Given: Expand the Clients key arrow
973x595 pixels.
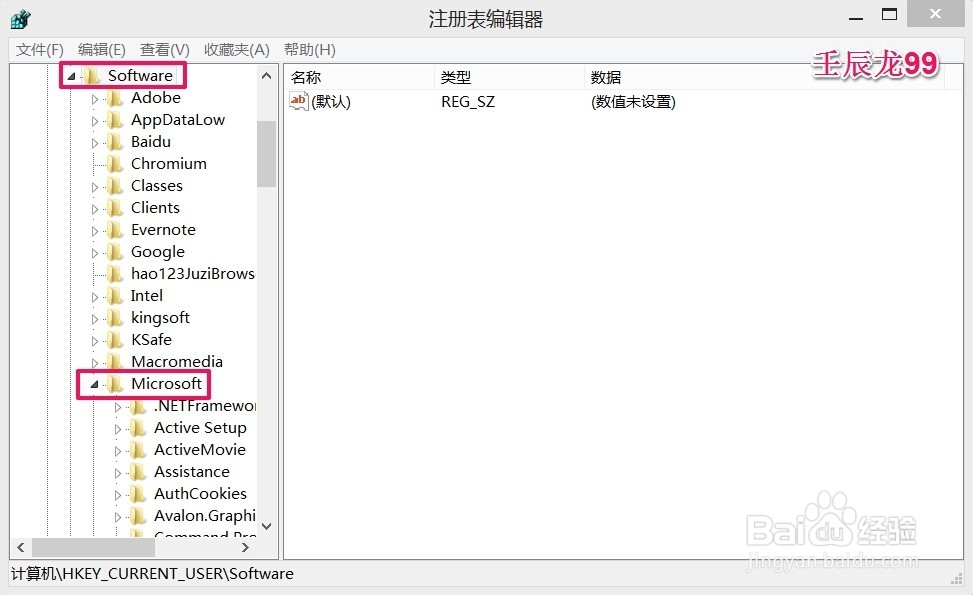Looking at the screenshot, I should (x=94, y=209).
